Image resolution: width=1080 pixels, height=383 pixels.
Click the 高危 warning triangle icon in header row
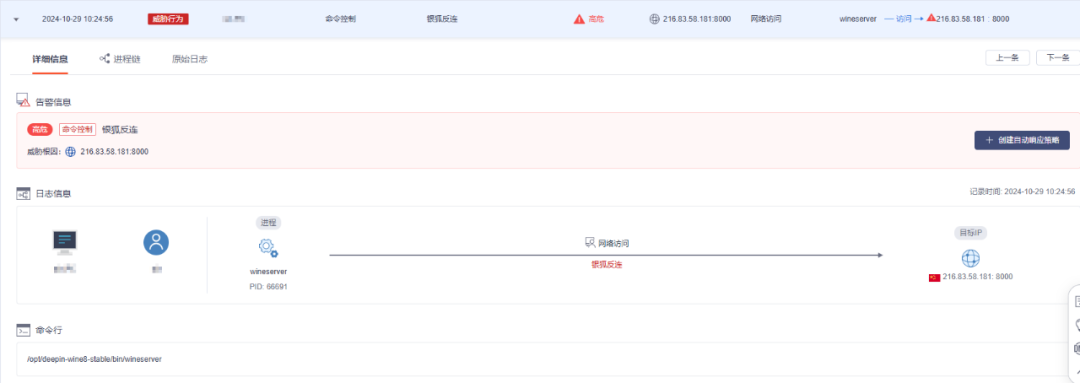579,19
